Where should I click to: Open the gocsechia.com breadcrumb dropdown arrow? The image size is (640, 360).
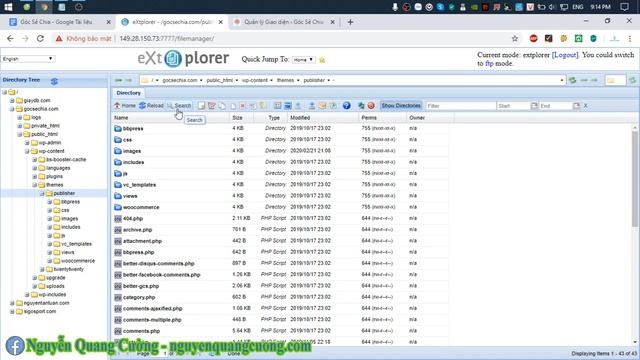coord(201,80)
